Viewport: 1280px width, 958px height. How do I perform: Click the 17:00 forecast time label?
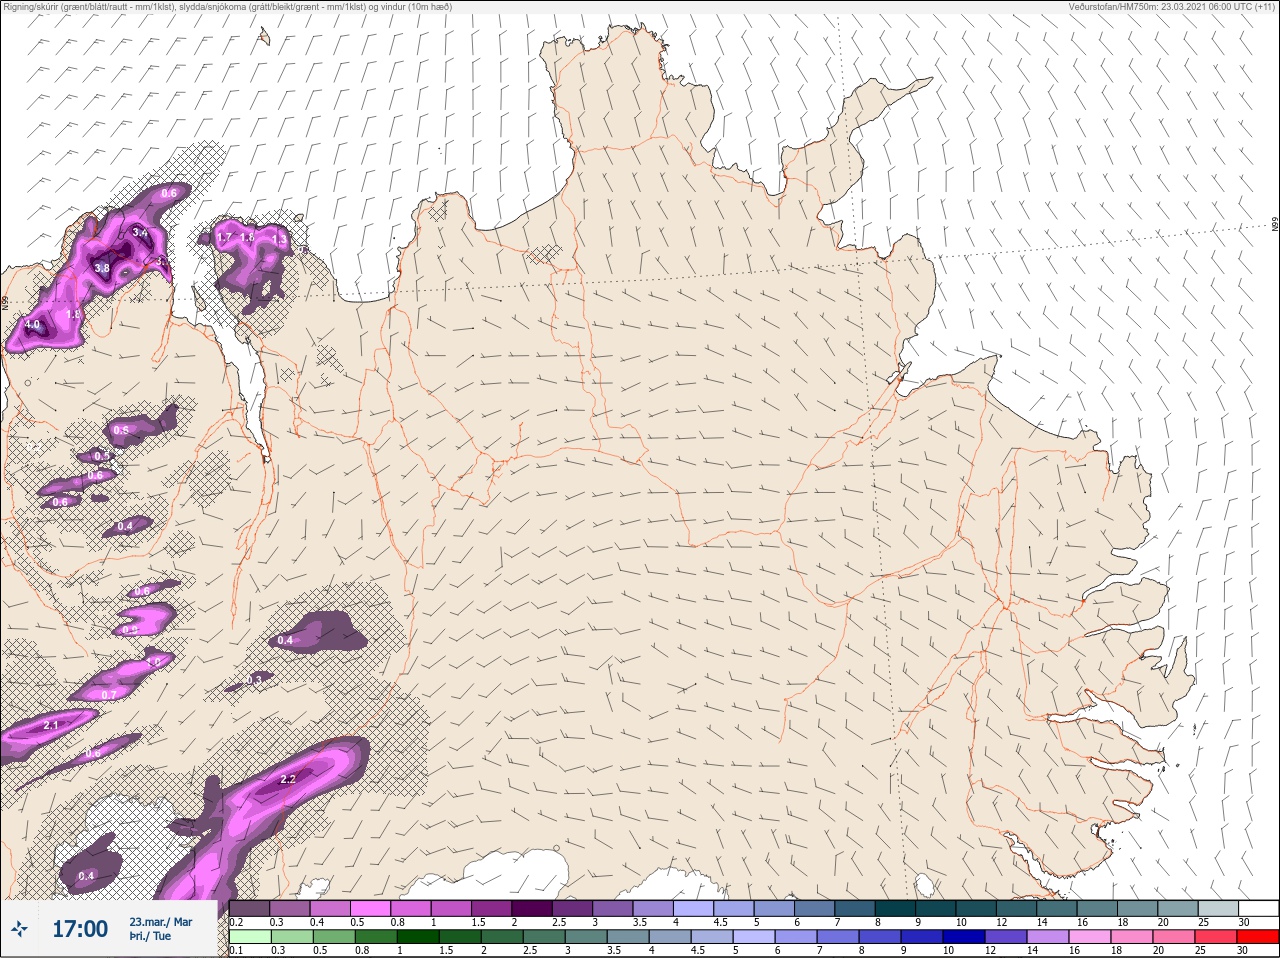point(79,929)
